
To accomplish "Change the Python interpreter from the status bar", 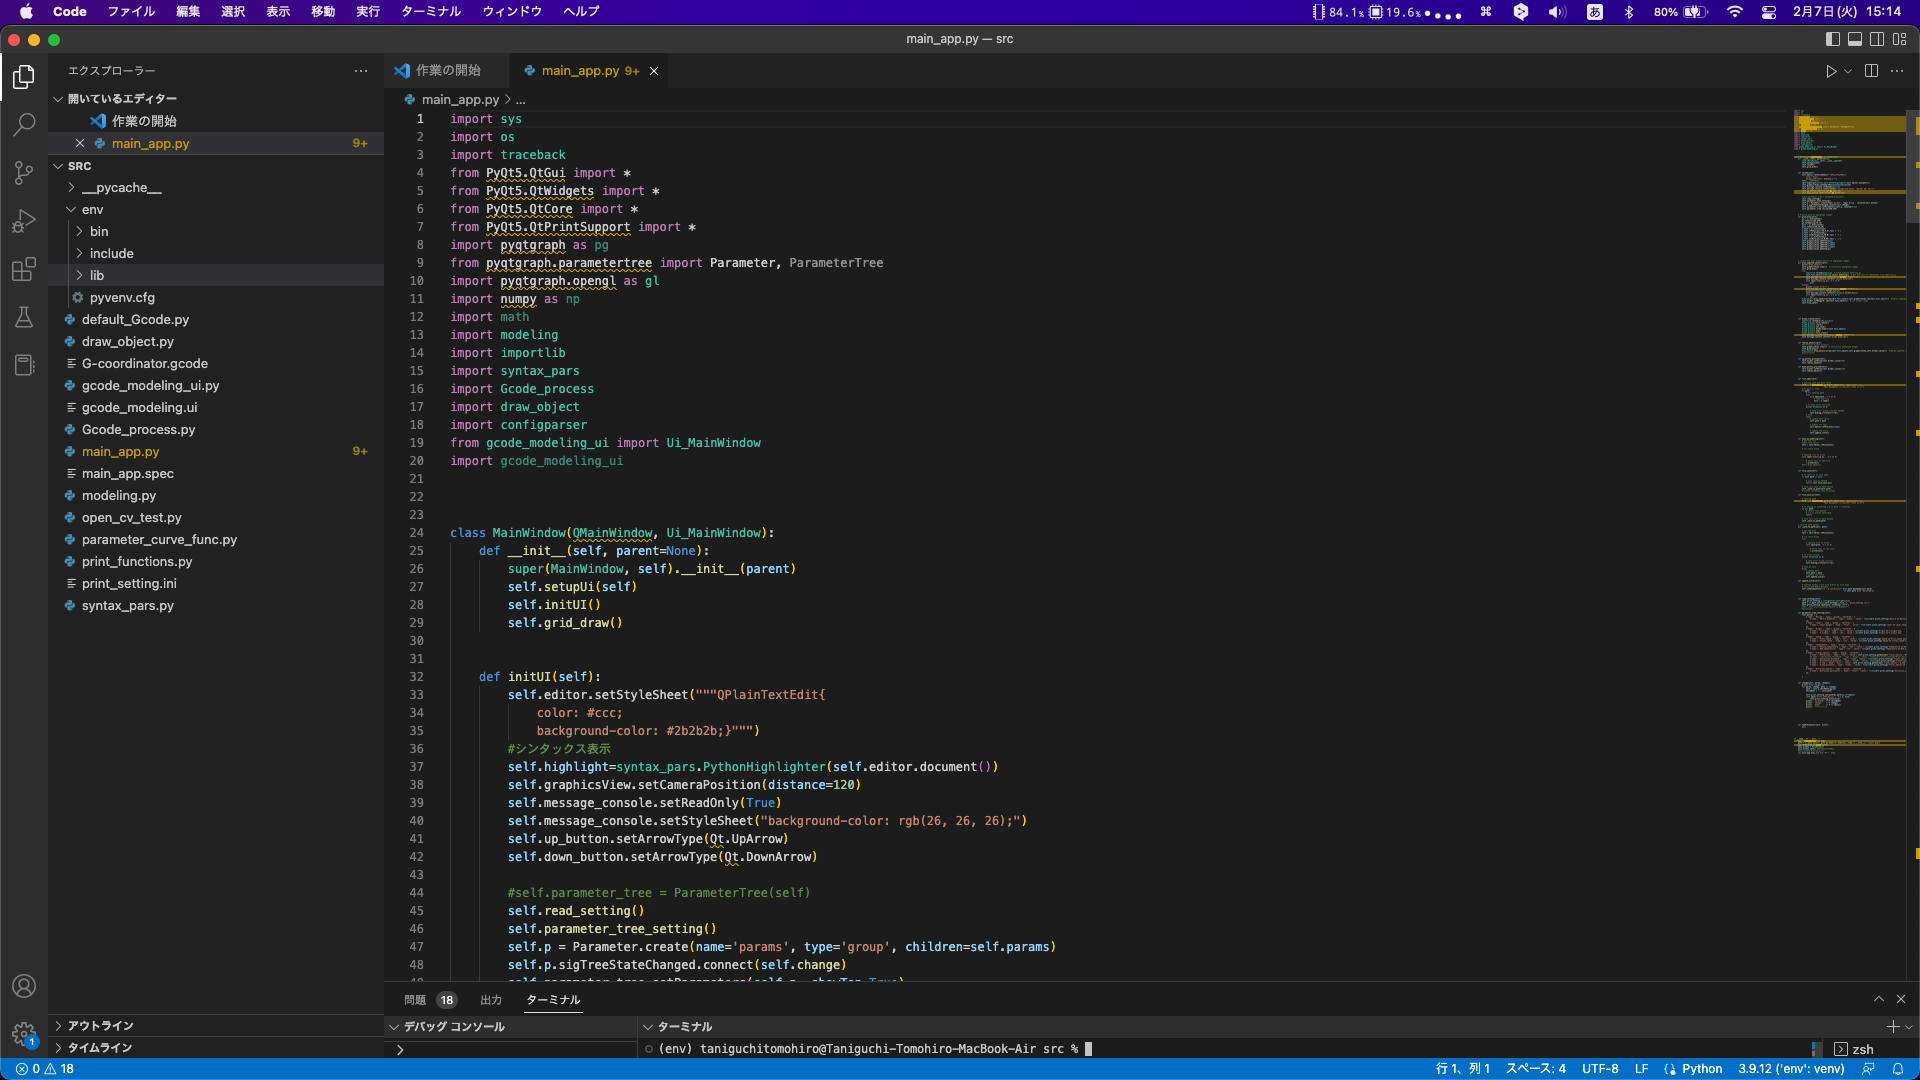I will (1789, 1068).
